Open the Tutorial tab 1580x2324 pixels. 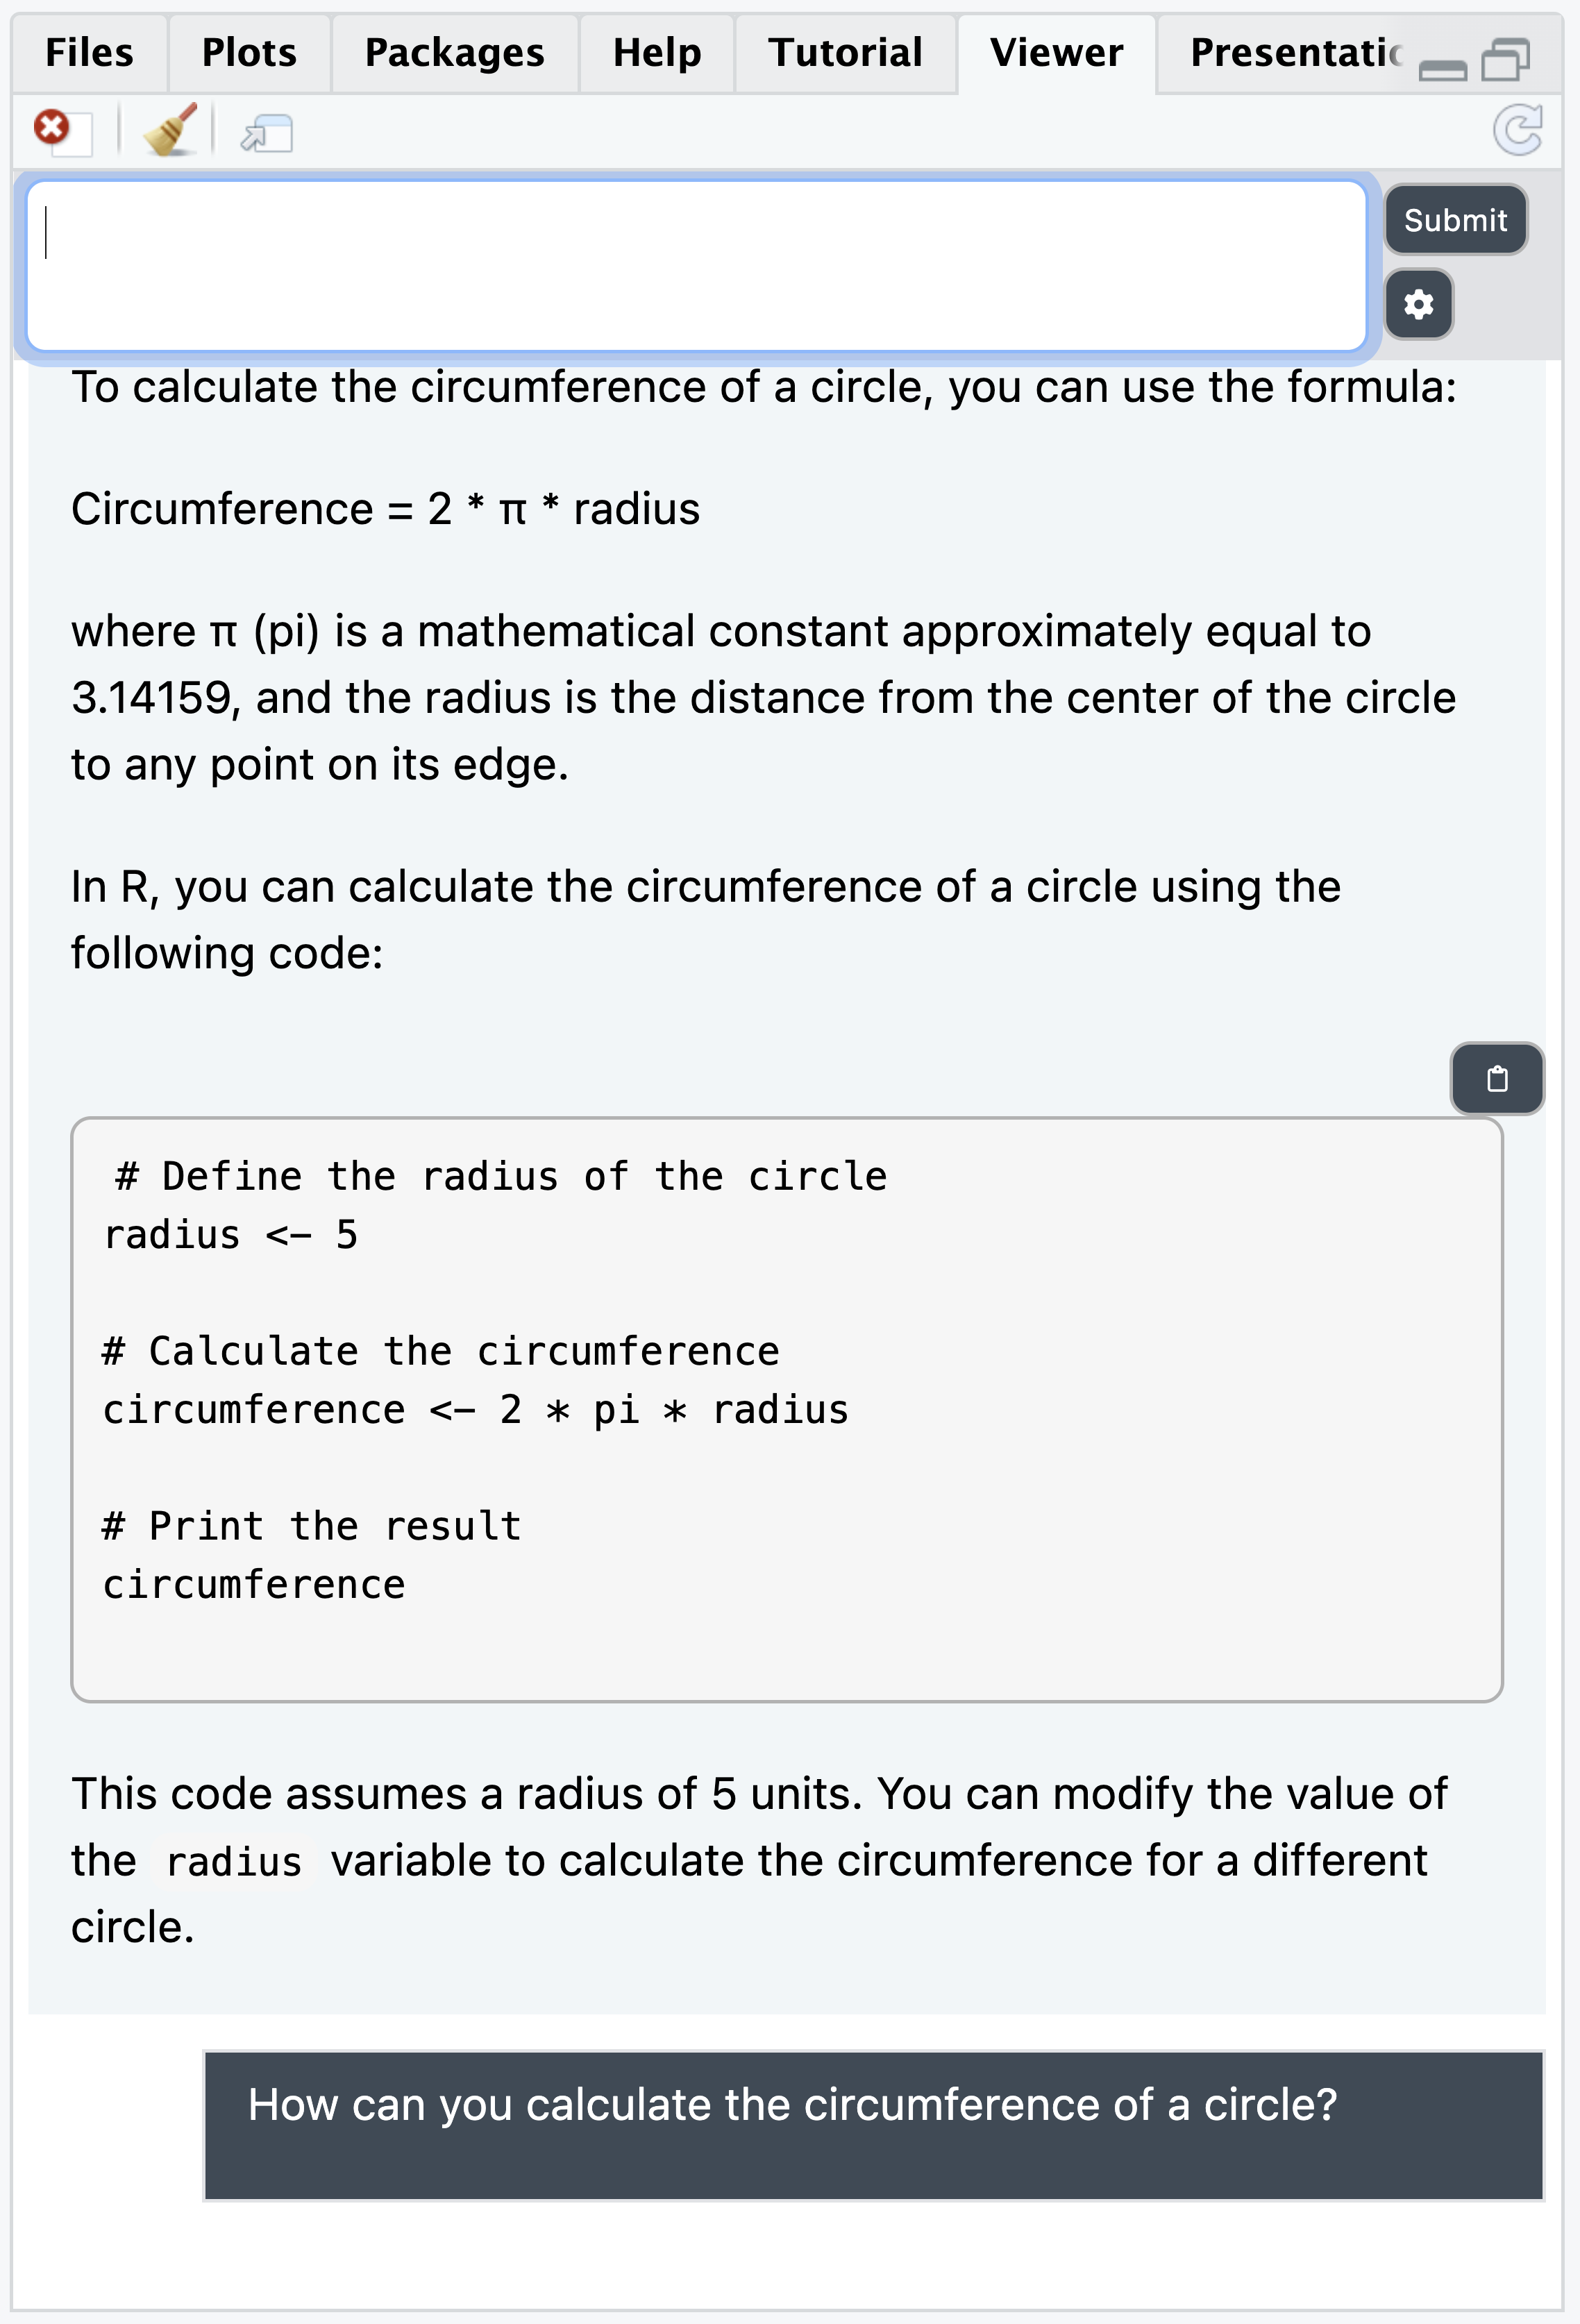(x=845, y=53)
